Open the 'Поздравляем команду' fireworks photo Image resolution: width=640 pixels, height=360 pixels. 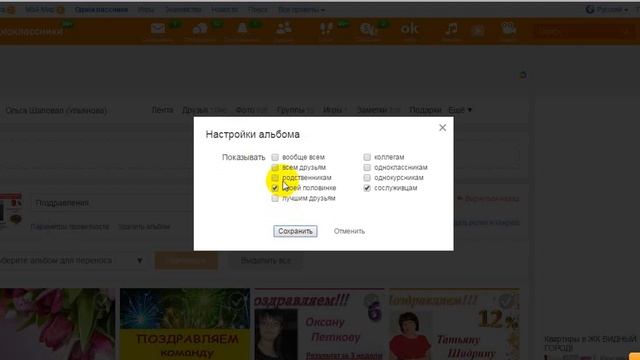pos(185,324)
